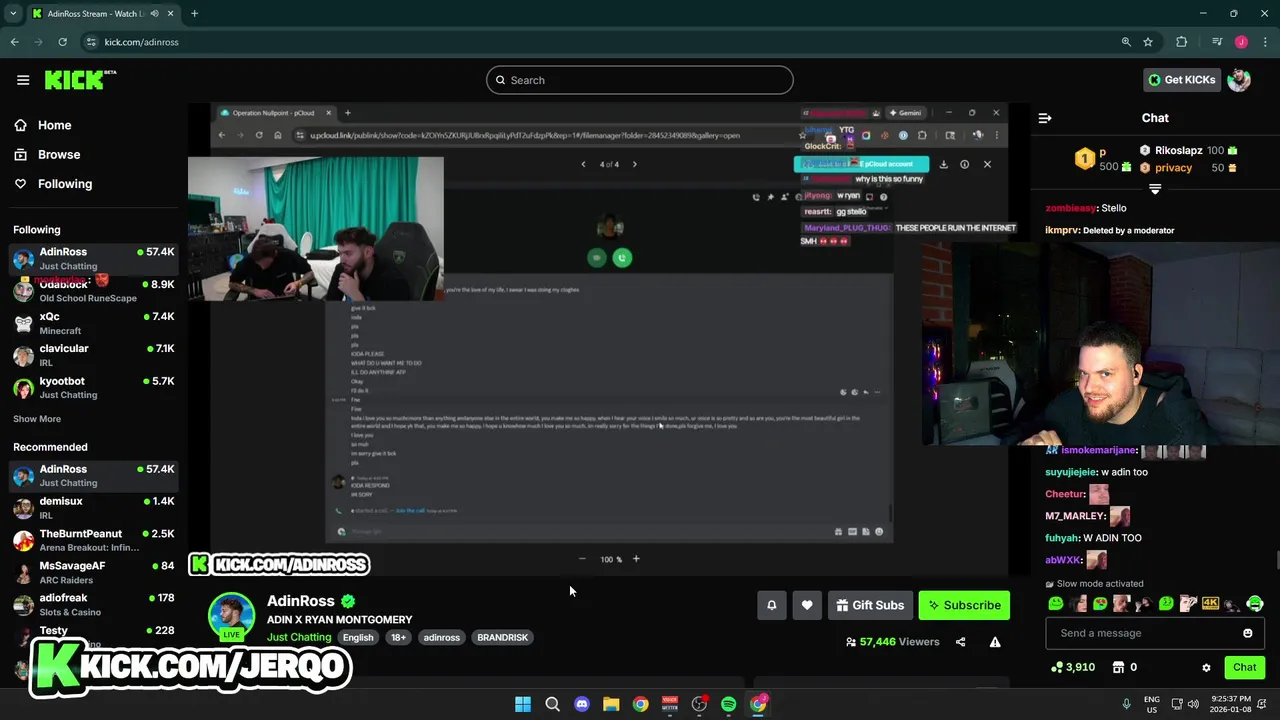Open a new Chrome tab
1280x720 pixels.
(194, 13)
